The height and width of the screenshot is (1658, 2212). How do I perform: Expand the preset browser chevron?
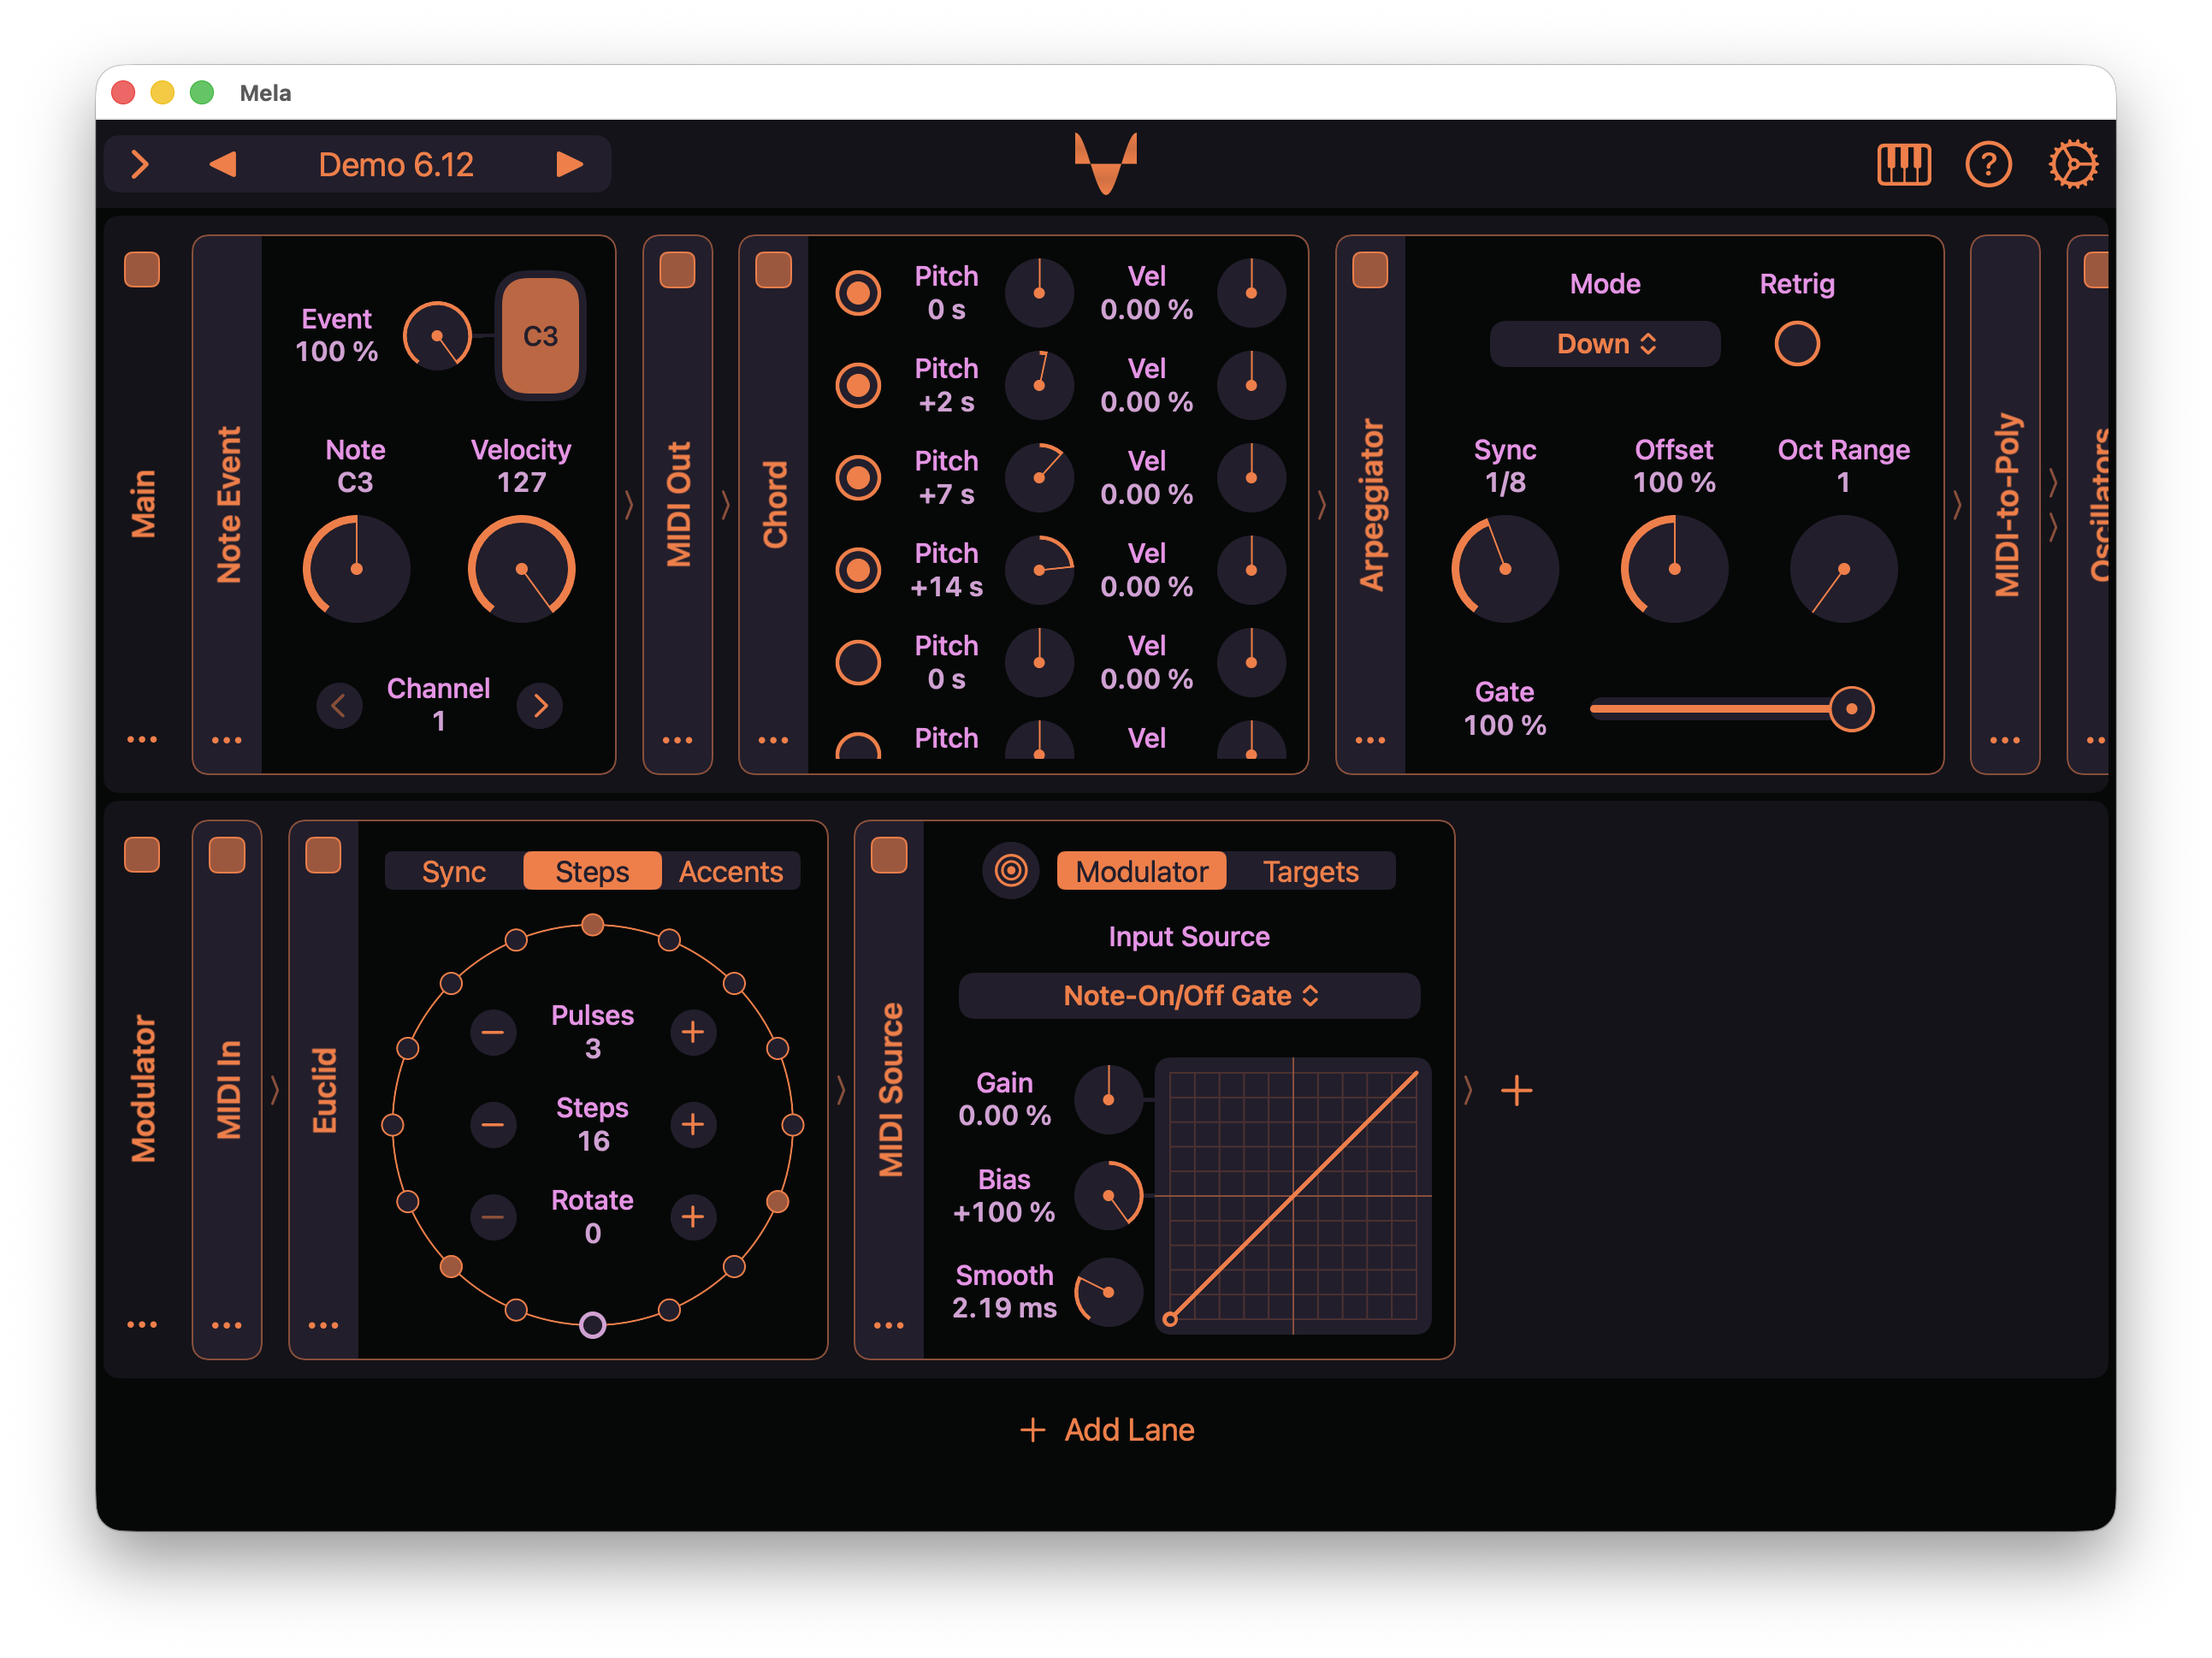click(x=140, y=164)
